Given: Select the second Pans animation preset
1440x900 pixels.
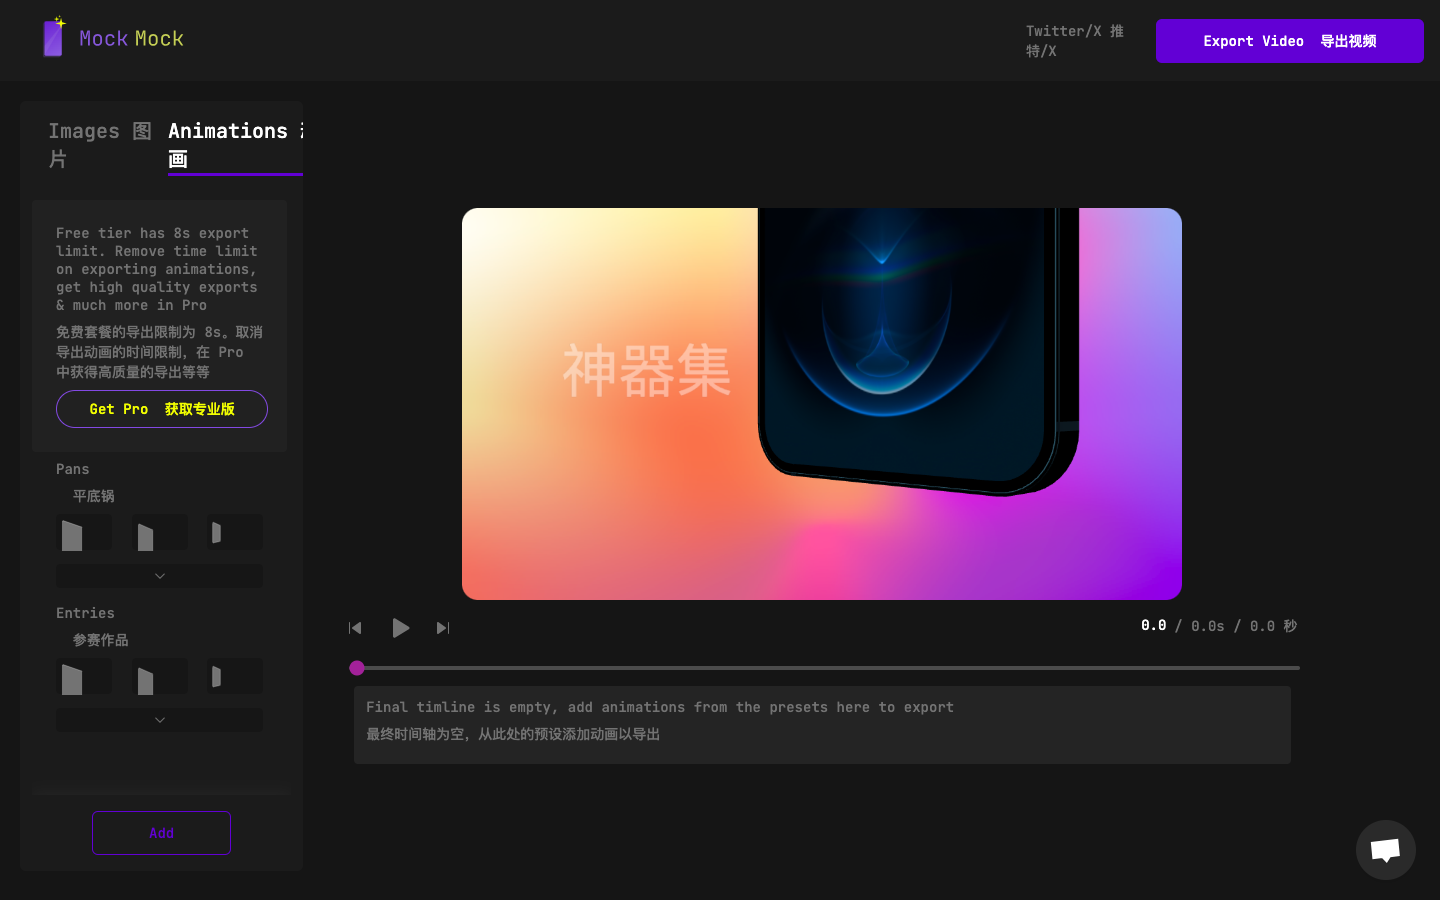Looking at the screenshot, I should [160, 532].
